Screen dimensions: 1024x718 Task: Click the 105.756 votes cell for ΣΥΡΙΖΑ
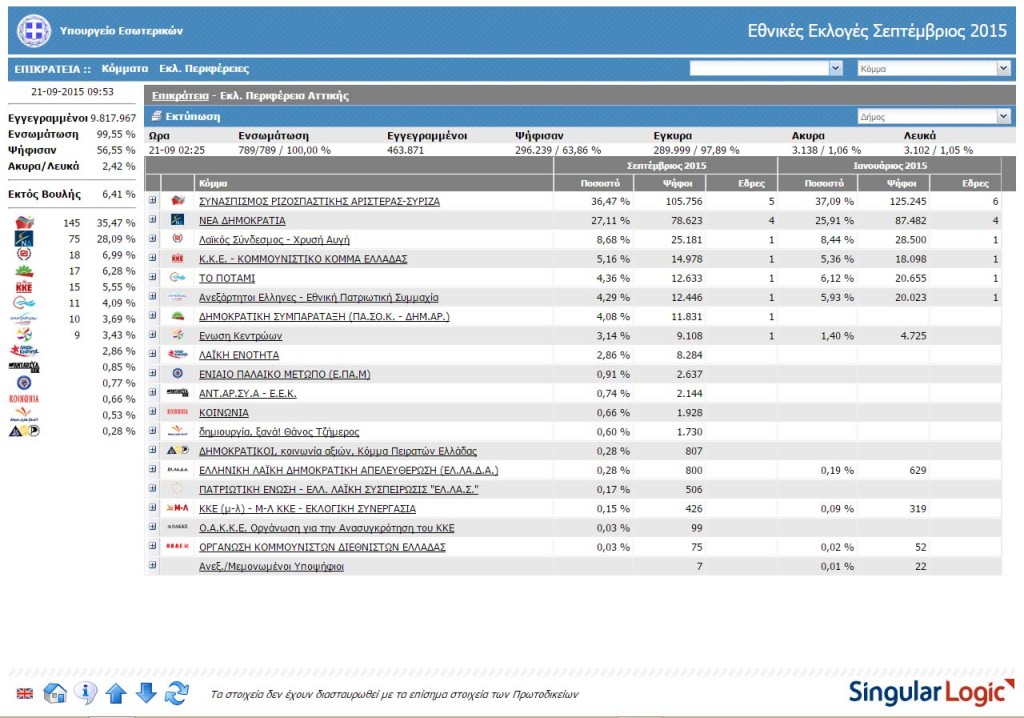[x=684, y=201]
